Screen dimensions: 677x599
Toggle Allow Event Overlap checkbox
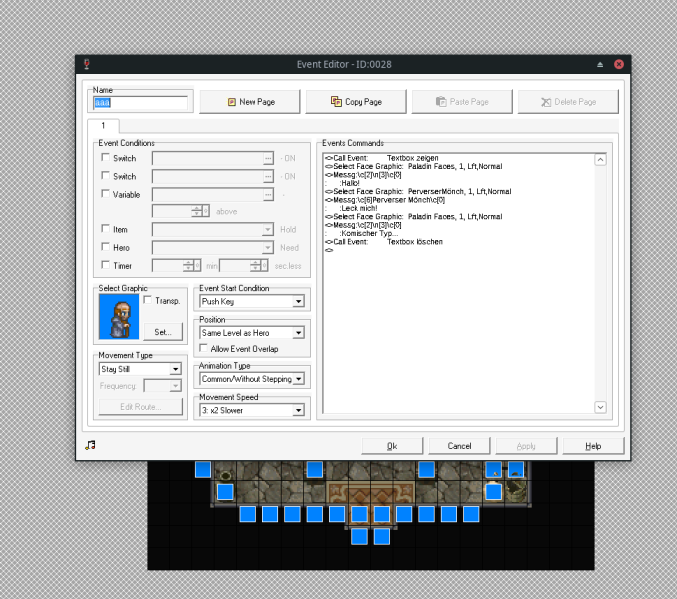204,348
